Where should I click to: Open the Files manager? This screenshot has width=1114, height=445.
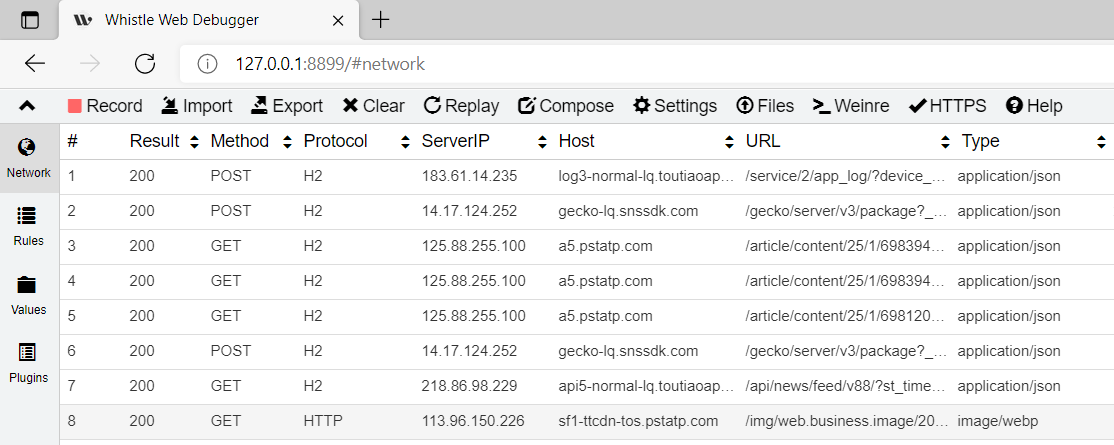[765, 106]
